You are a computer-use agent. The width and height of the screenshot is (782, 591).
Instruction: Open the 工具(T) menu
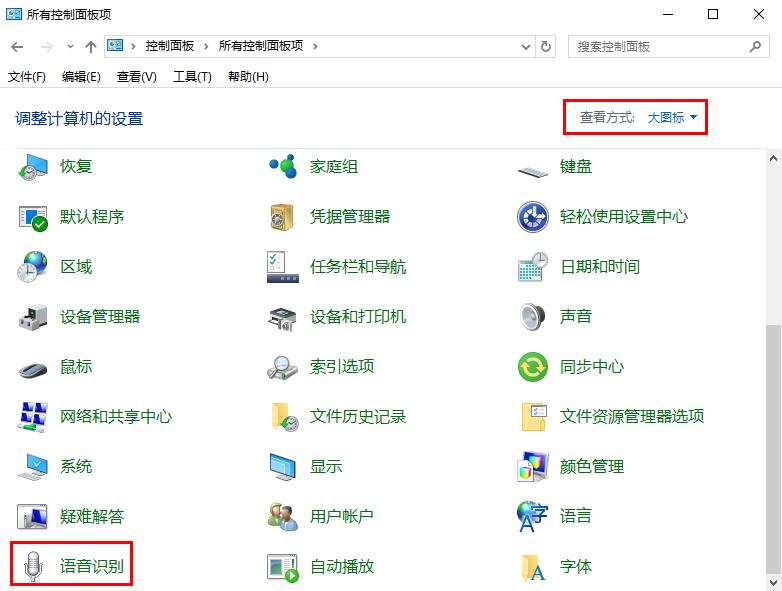tap(192, 77)
